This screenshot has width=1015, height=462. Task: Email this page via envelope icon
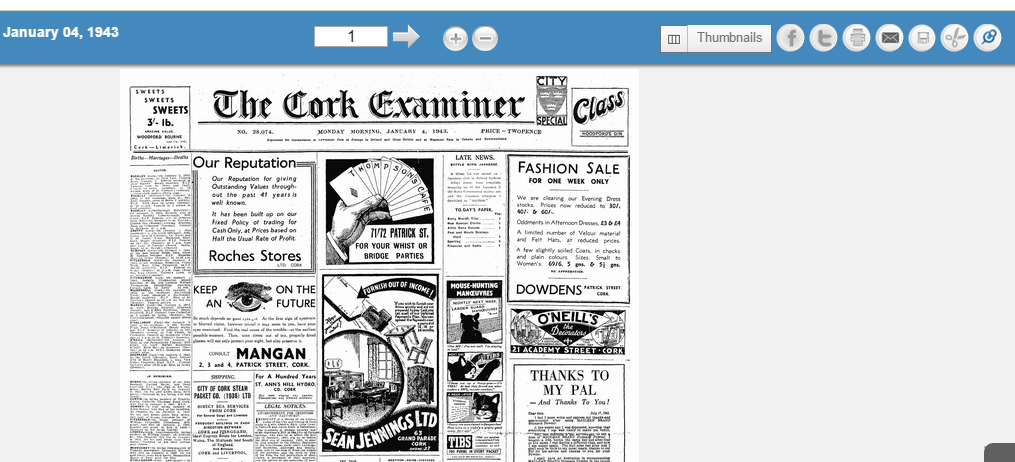click(889, 39)
